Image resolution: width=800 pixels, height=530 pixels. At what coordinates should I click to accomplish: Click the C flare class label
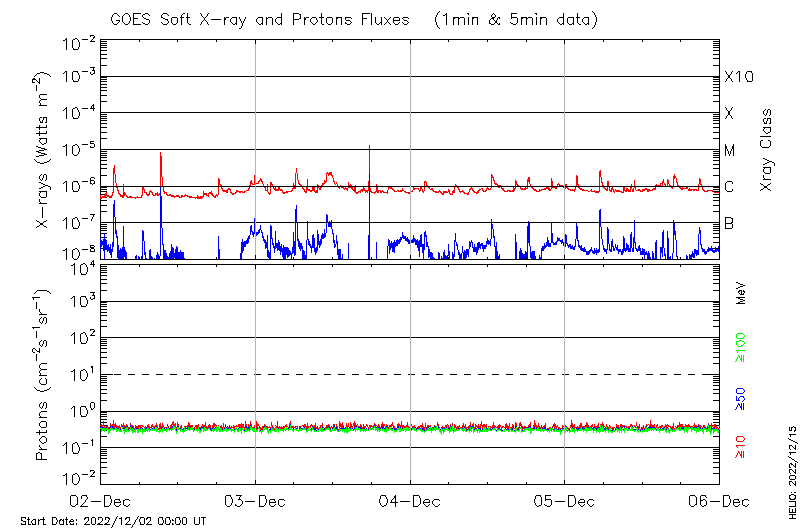729,187
